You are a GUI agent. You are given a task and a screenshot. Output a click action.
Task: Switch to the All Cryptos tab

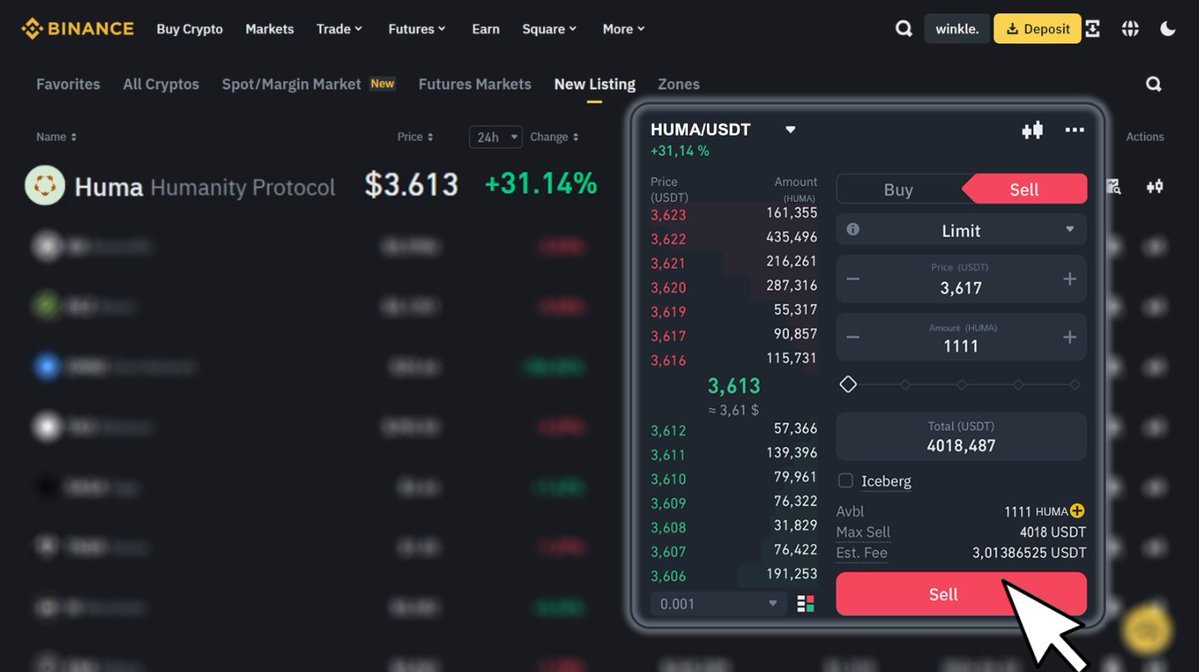pos(161,84)
